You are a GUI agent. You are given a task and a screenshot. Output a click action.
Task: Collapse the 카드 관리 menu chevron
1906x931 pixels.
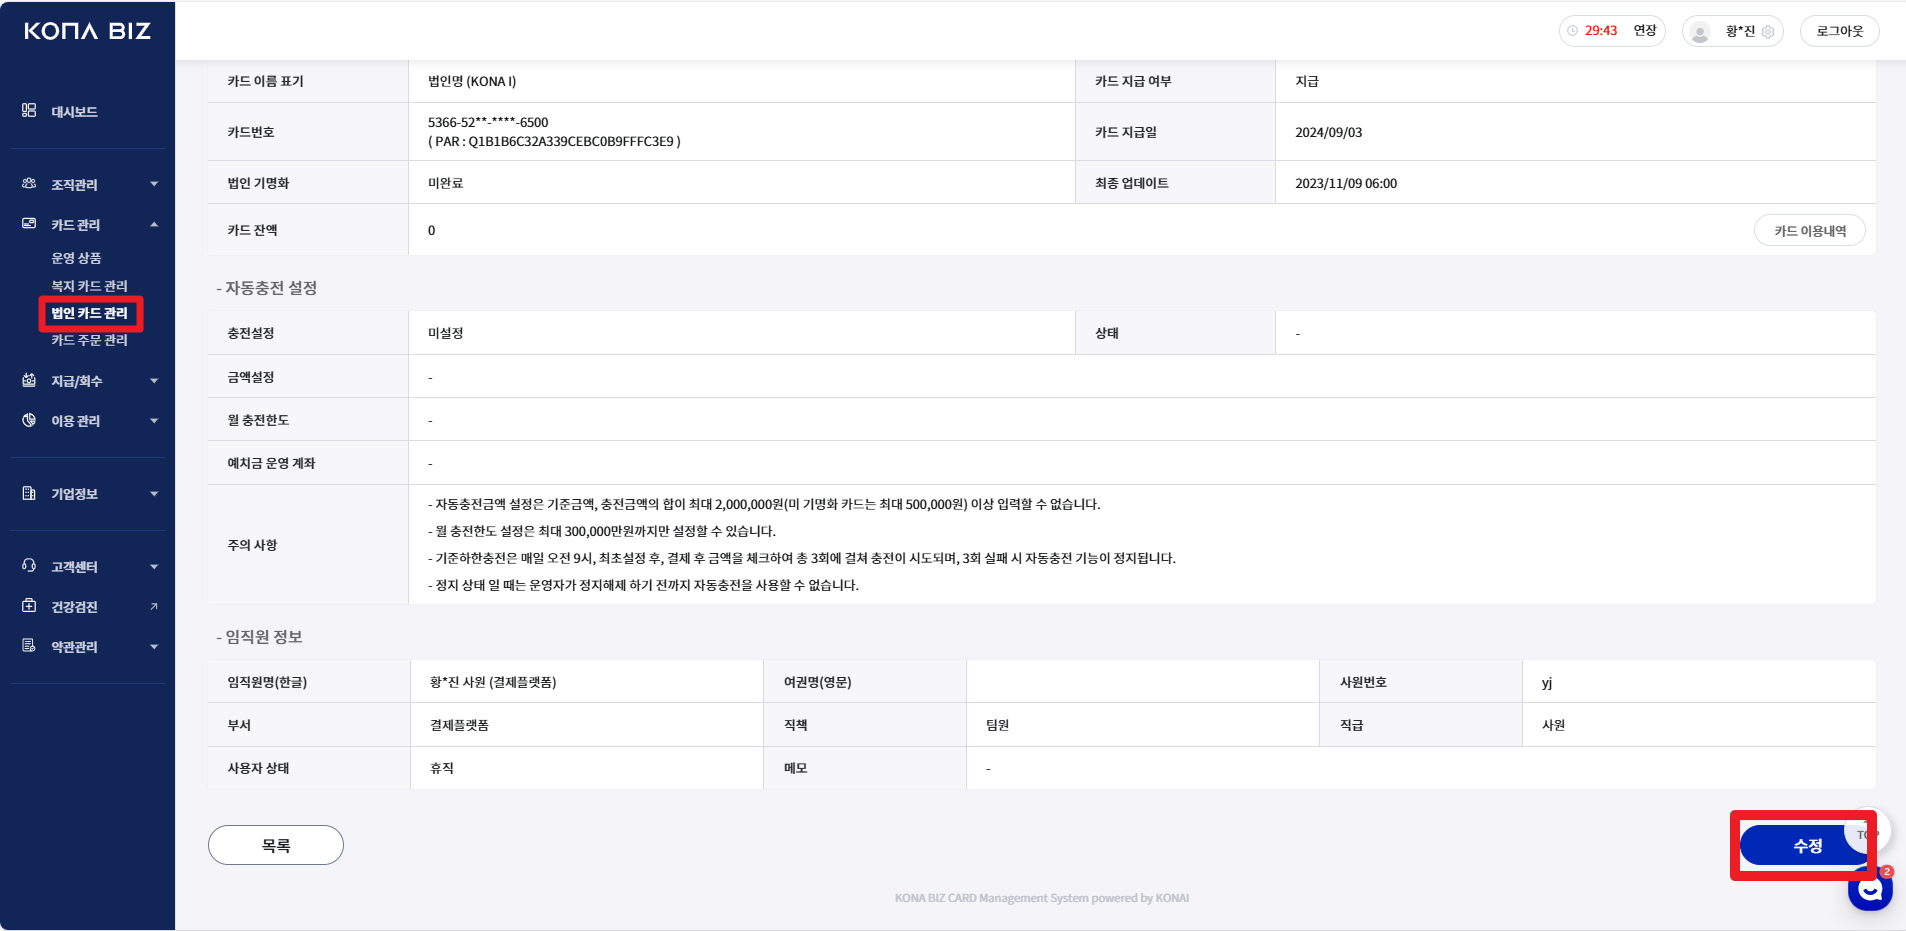point(154,224)
